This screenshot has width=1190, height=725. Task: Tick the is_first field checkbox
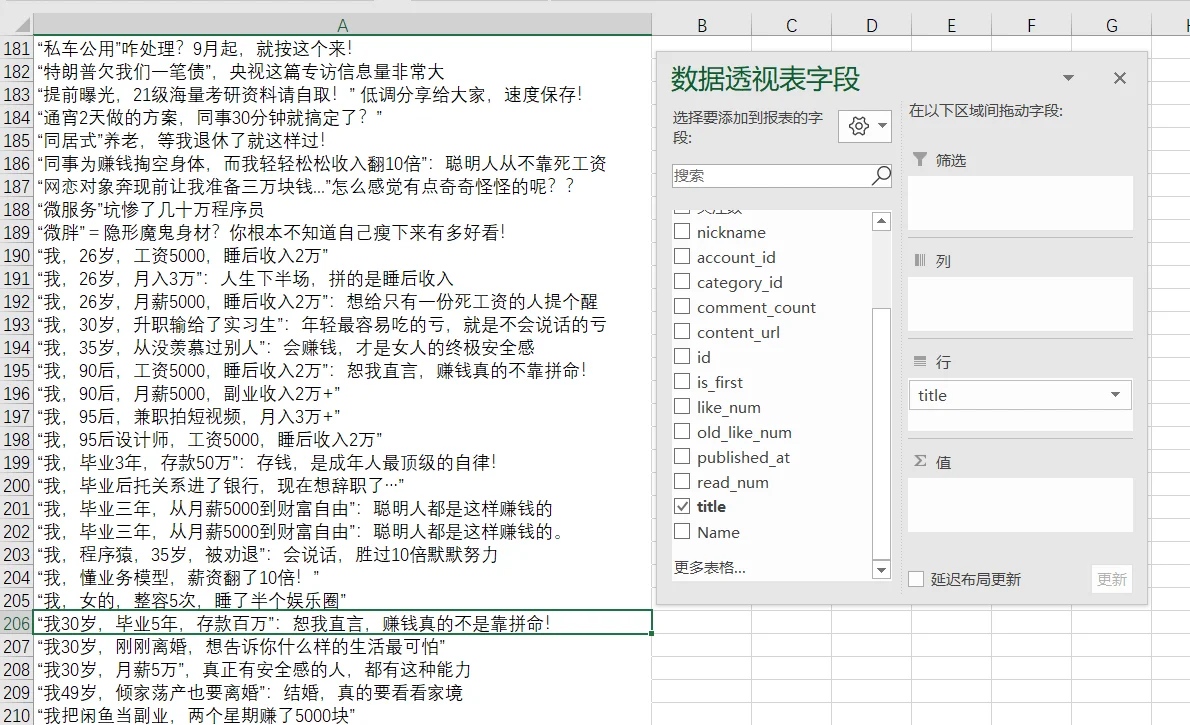click(682, 381)
